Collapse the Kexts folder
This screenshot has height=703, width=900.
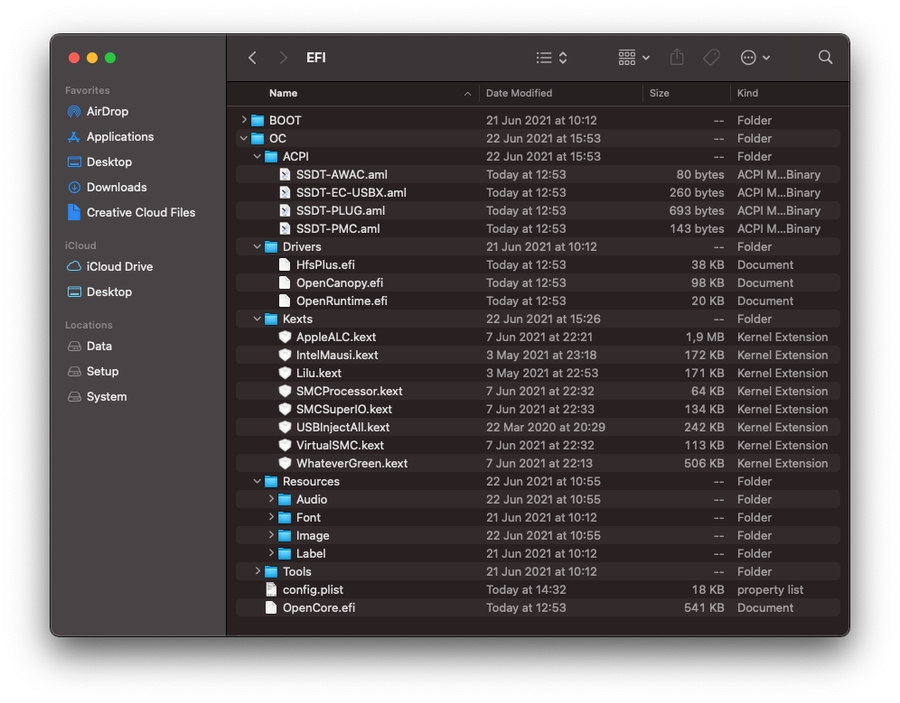tap(257, 319)
